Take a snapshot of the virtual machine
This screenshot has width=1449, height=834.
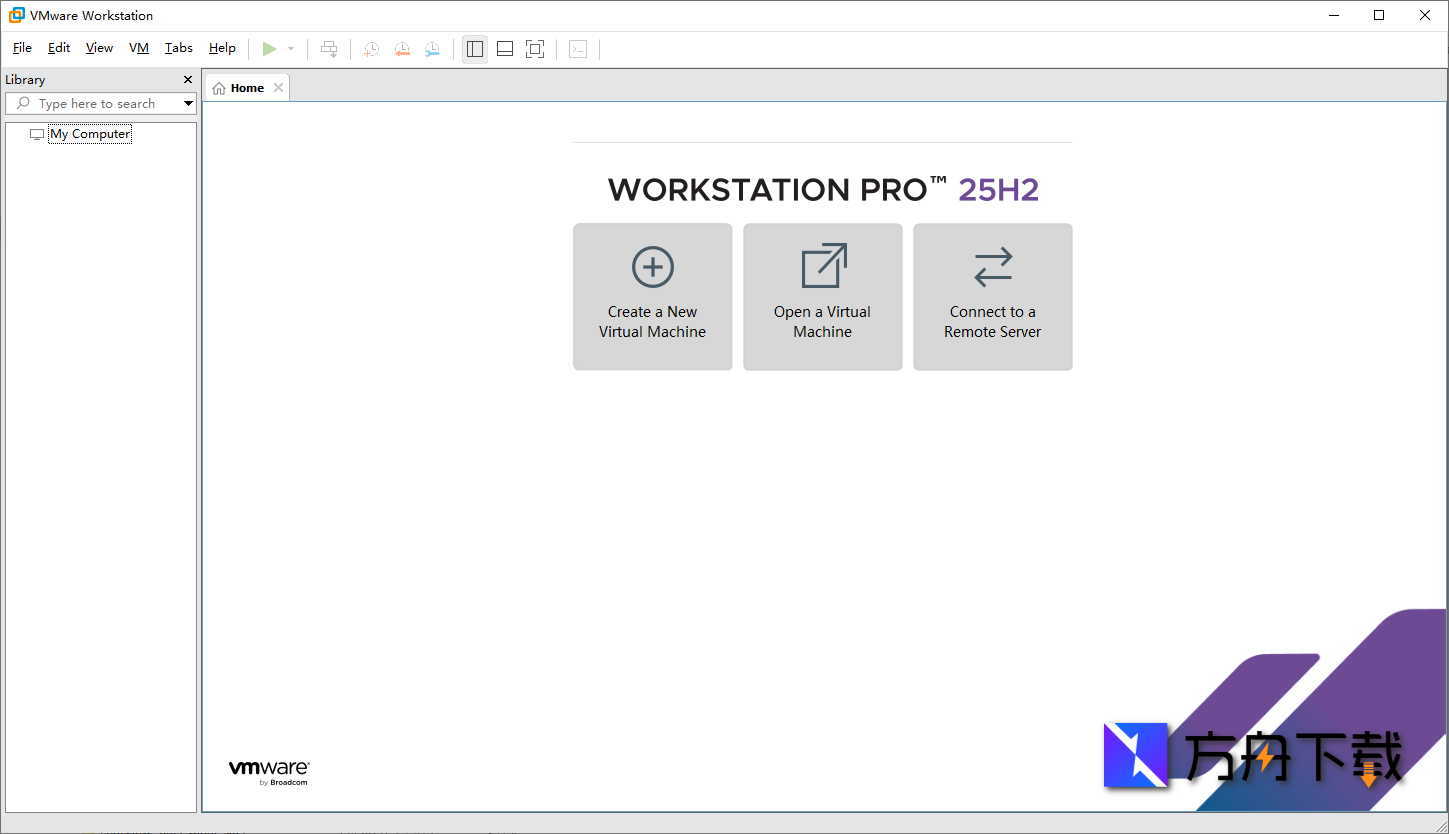pos(371,48)
